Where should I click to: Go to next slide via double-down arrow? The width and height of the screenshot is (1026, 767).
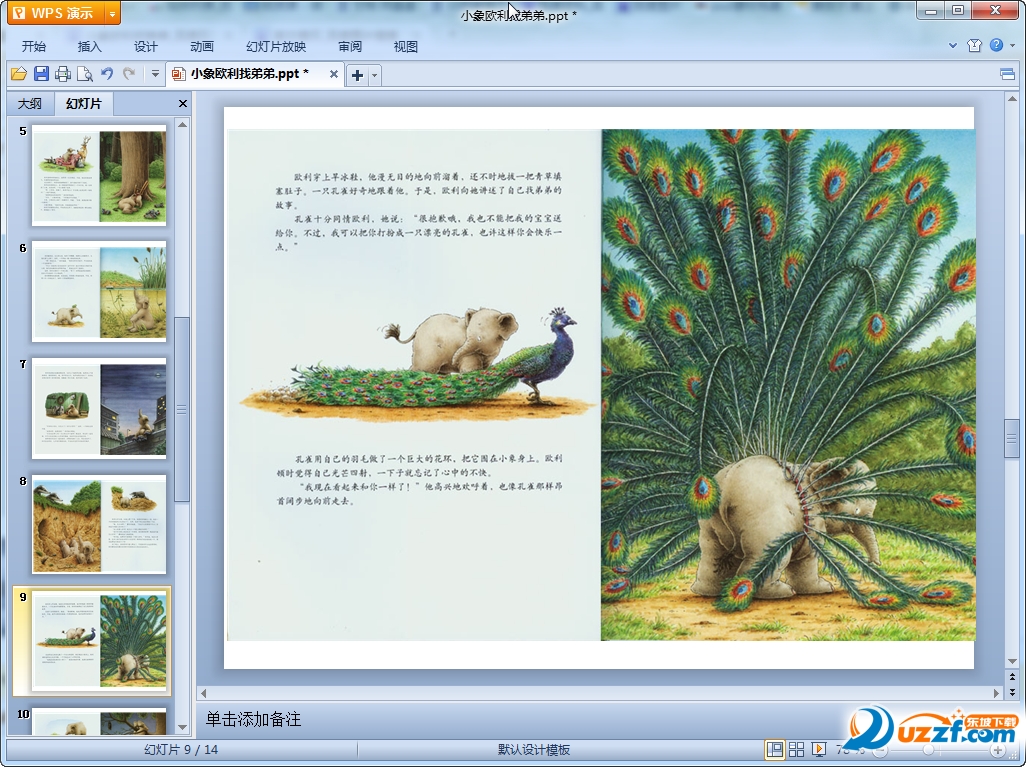tap(1012, 692)
